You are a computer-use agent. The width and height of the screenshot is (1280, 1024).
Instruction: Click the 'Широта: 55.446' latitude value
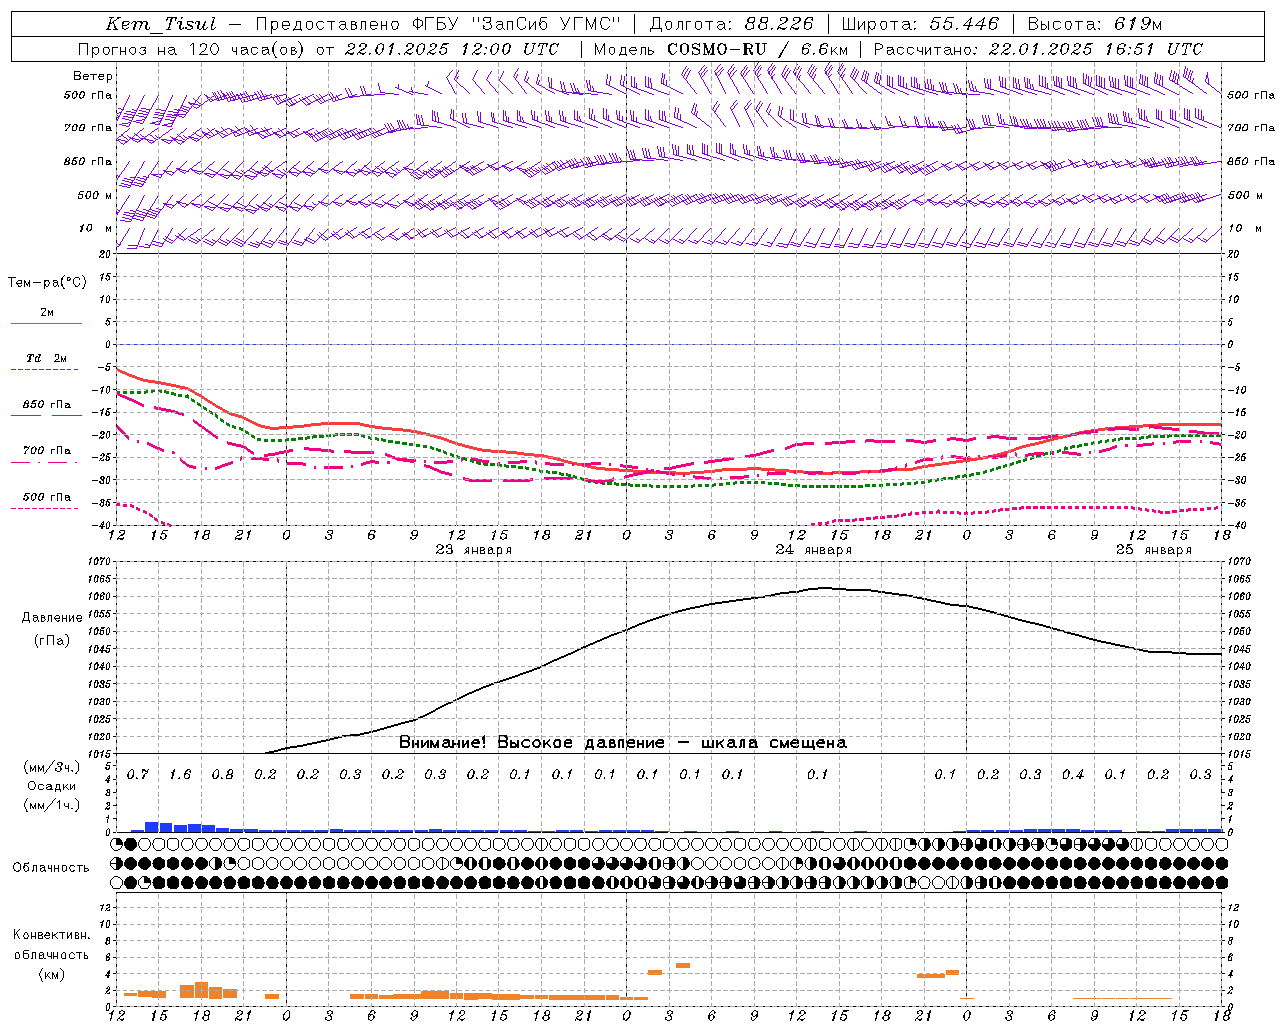[x=920, y=24]
